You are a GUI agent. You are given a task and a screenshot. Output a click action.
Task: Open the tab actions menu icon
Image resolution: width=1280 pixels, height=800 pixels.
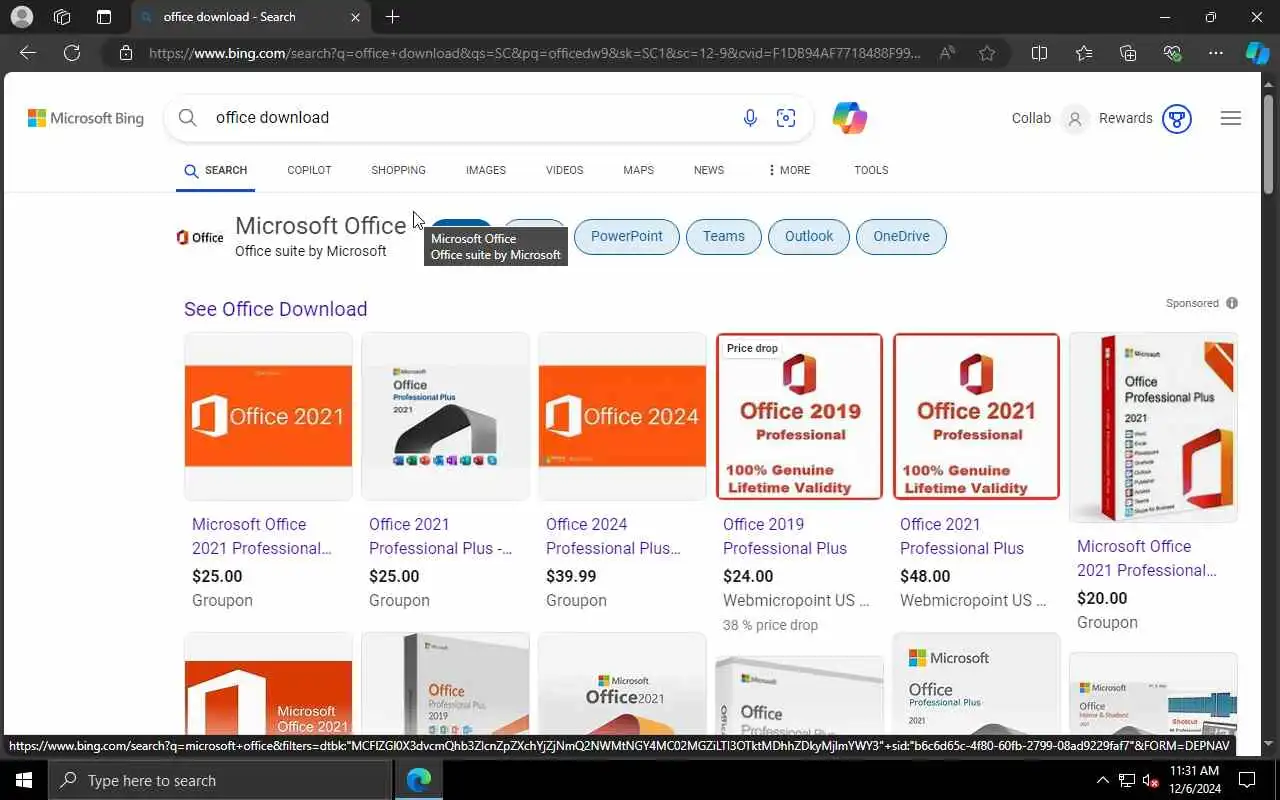tap(104, 17)
